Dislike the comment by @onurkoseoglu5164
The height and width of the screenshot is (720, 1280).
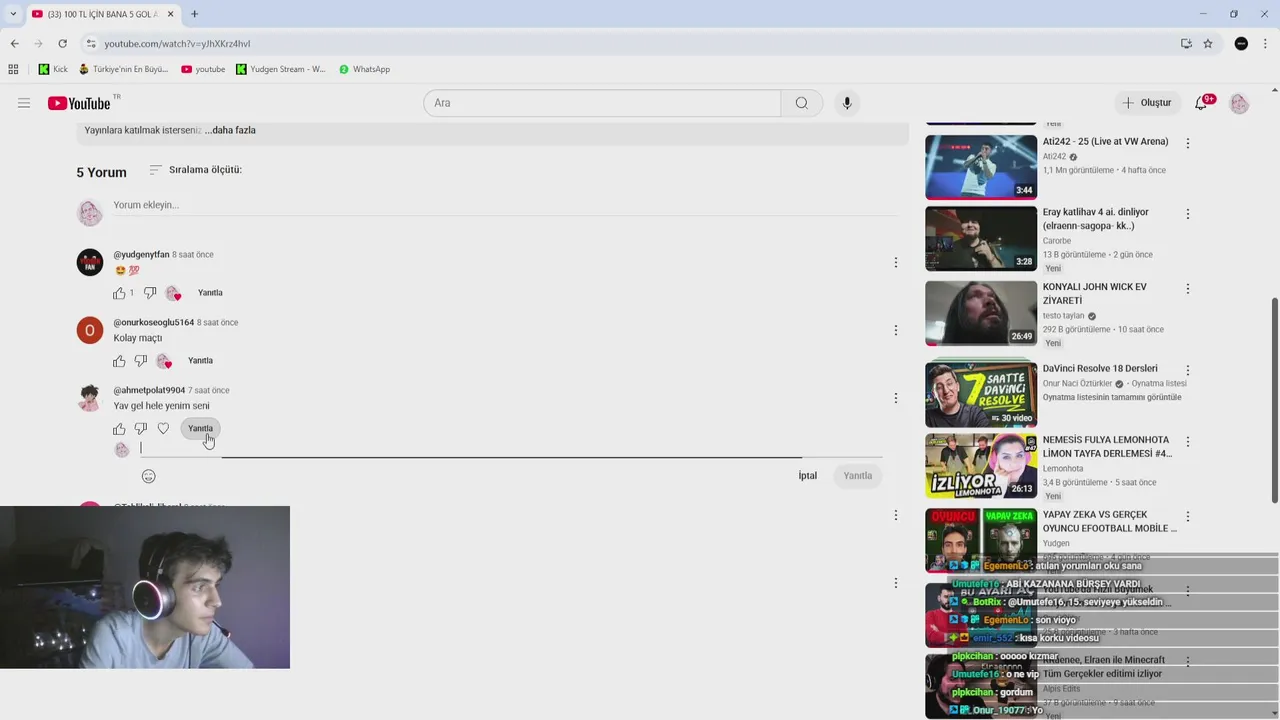141,361
